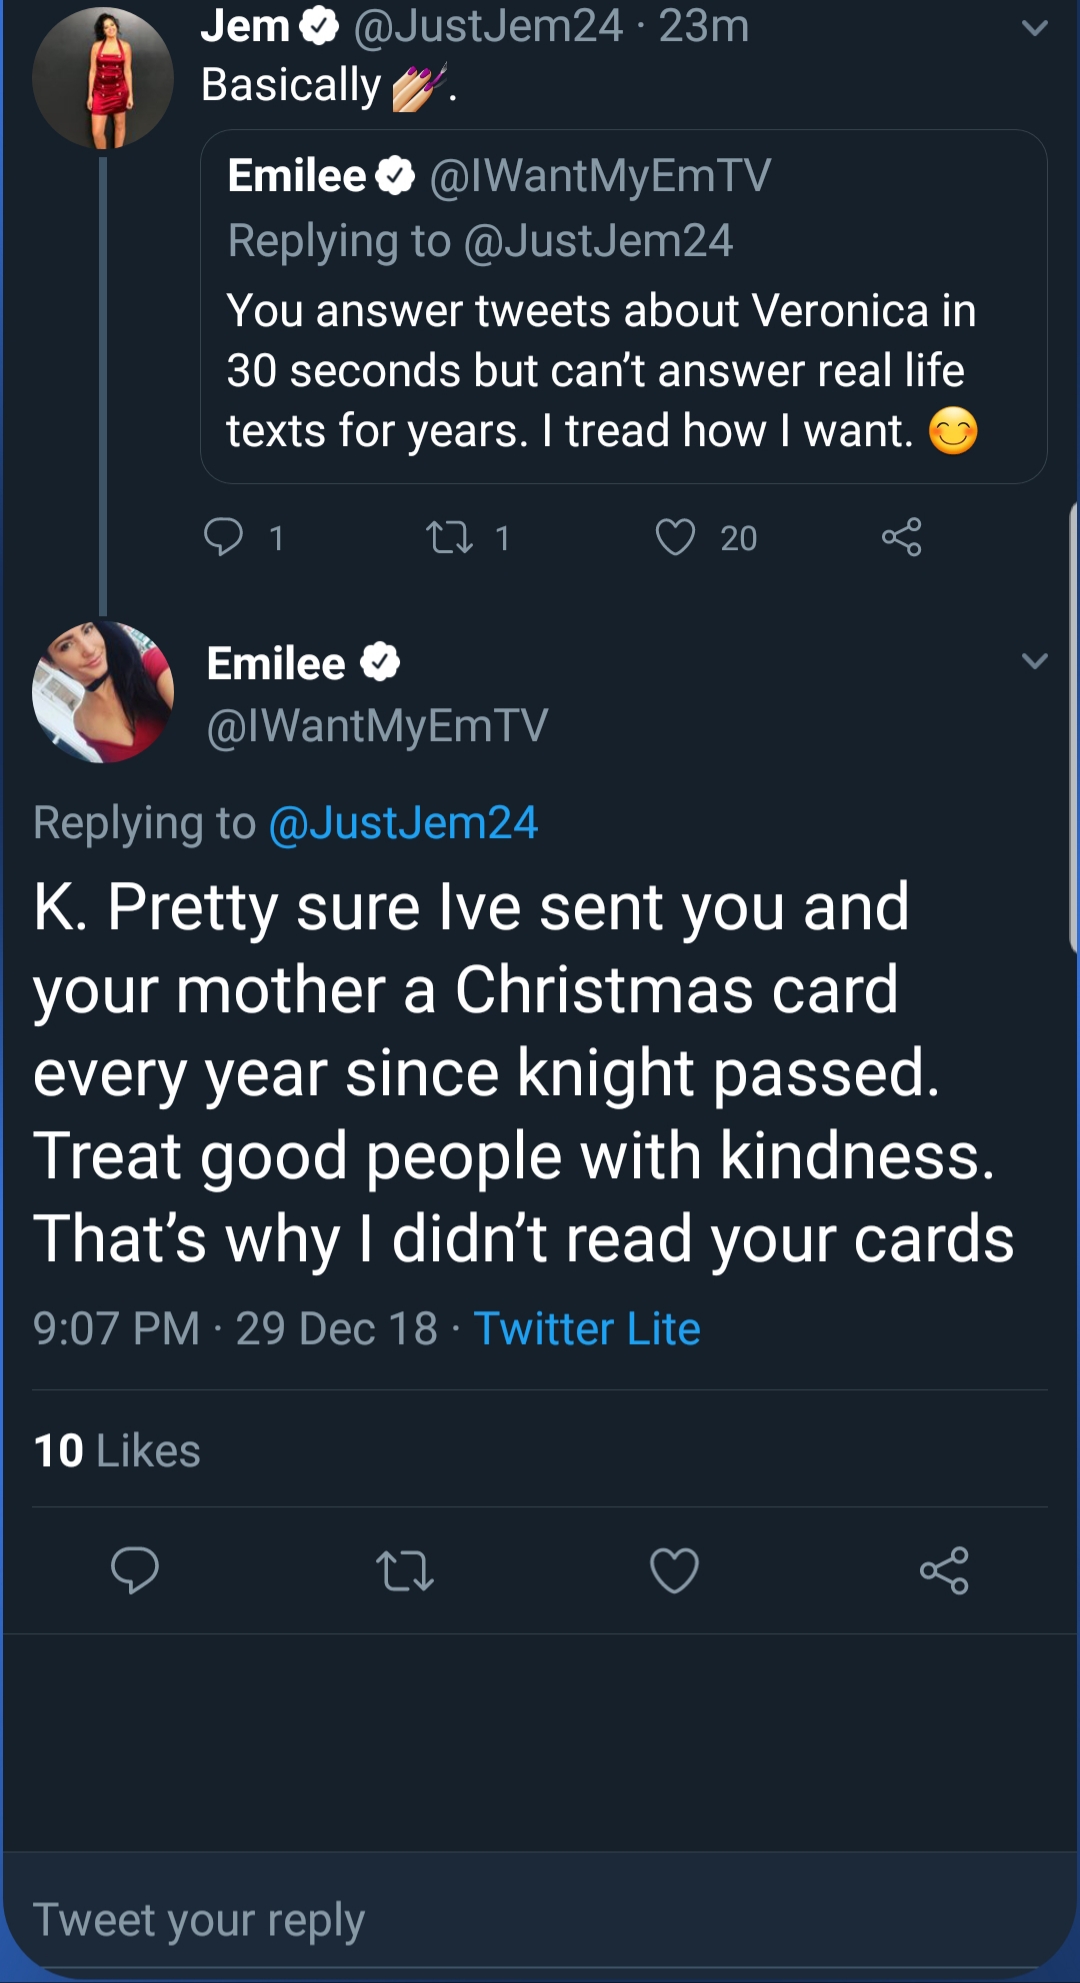
Task: View the 10 Likes list
Action: 117,1450
